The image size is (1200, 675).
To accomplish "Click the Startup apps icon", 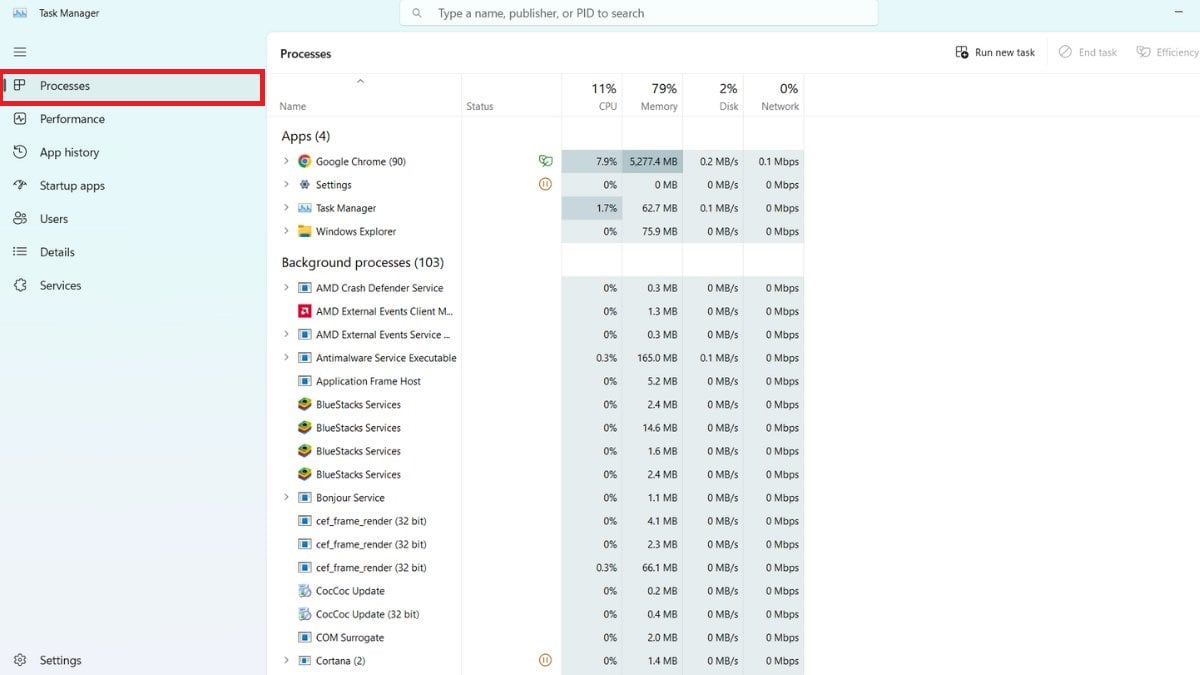I will click(x=20, y=185).
